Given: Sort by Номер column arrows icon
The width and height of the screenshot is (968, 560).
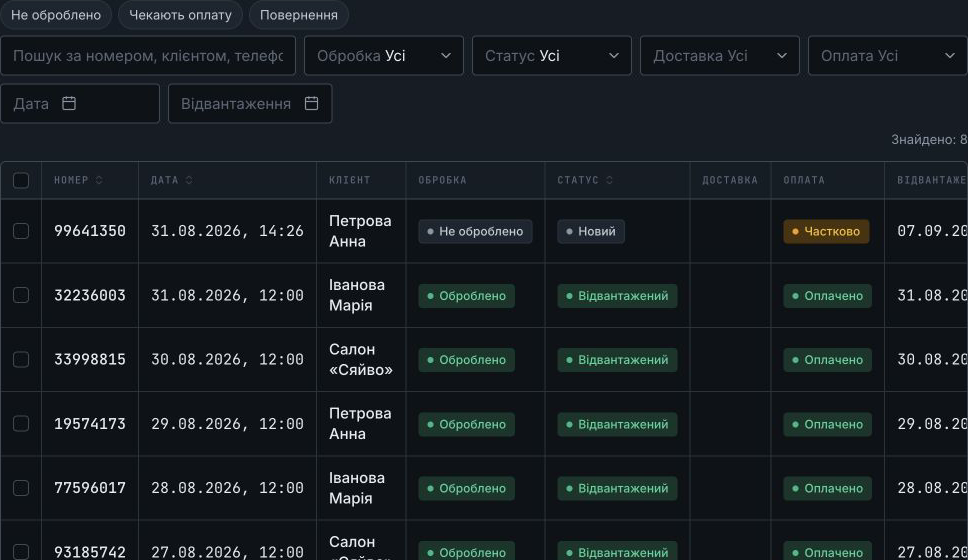Looking at the screenshot, I should [x=99, y=180].
